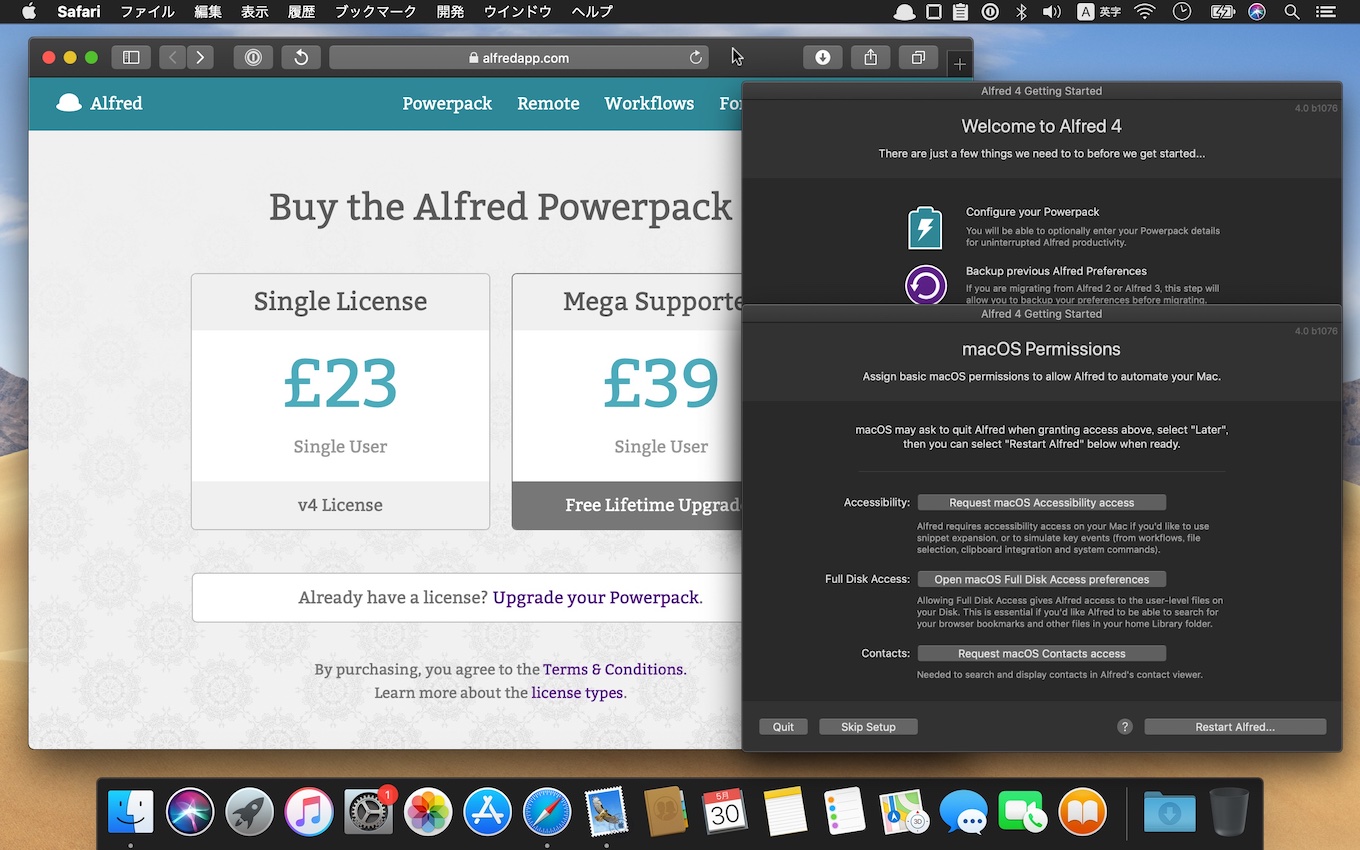Open the Safari menu
The height and width of the screenshot is (850, 1360).
[79, 12]
